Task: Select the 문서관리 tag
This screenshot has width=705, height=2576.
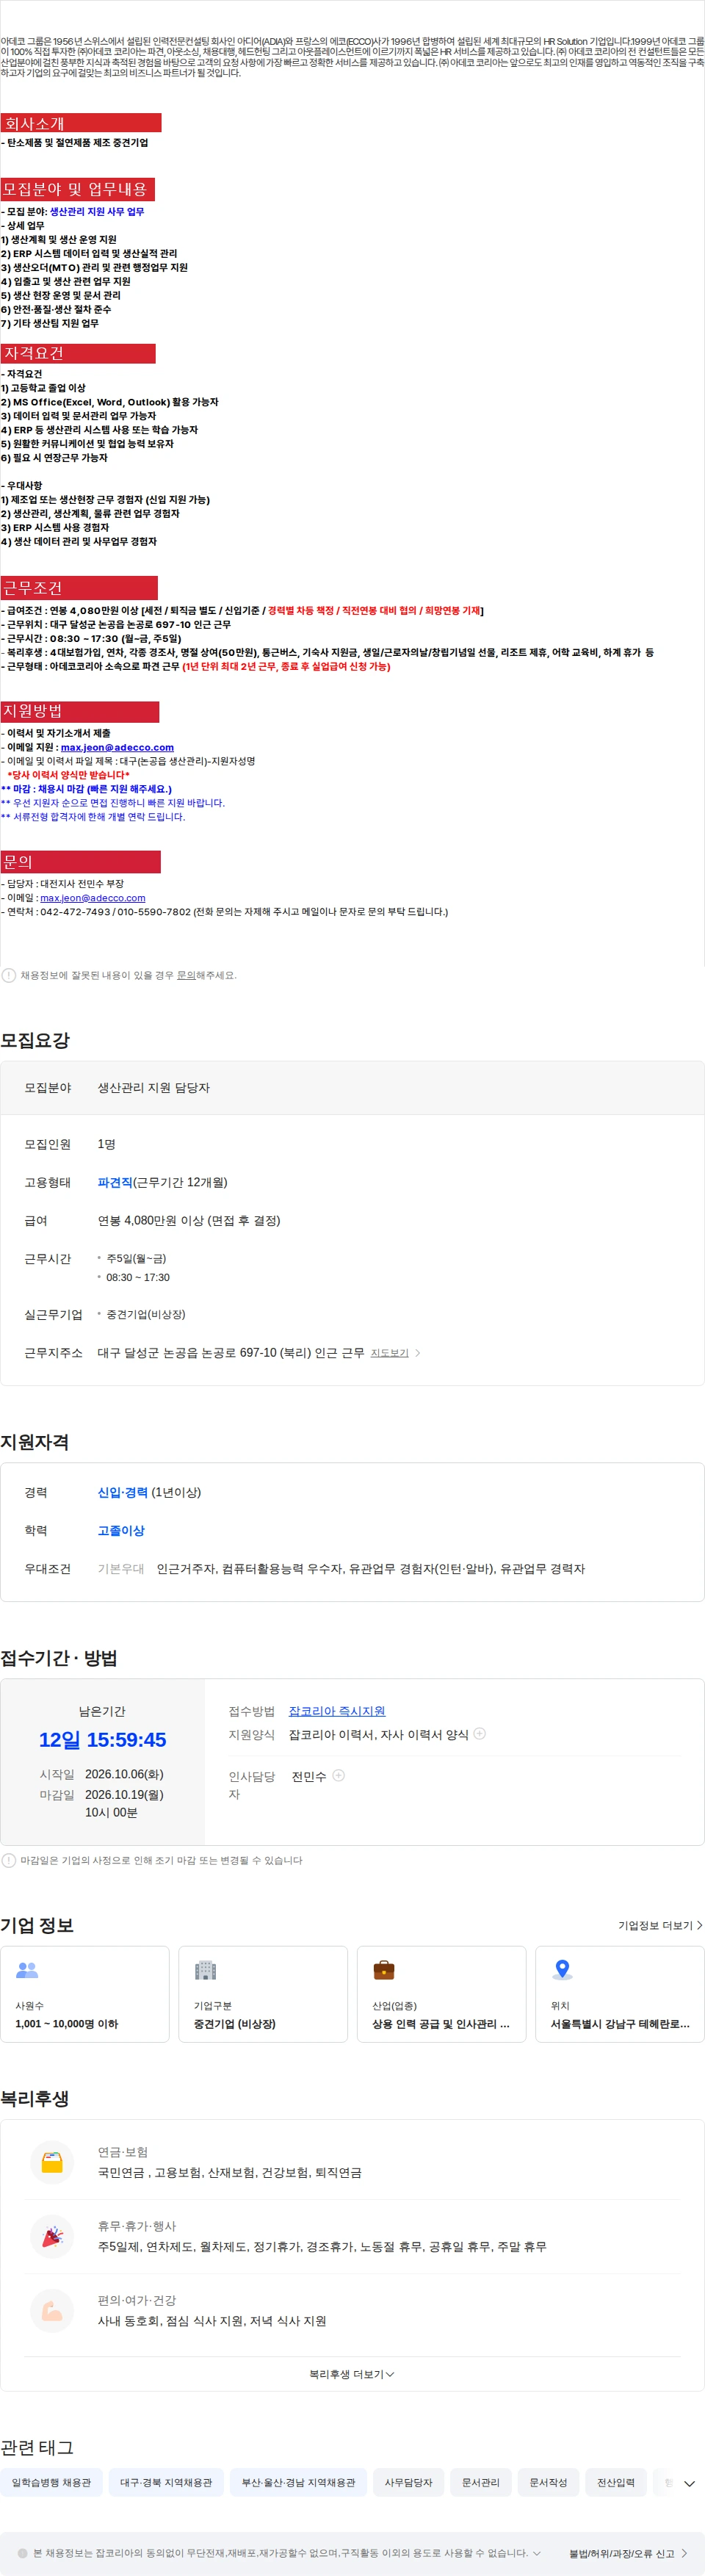Action: (481, 2482)
